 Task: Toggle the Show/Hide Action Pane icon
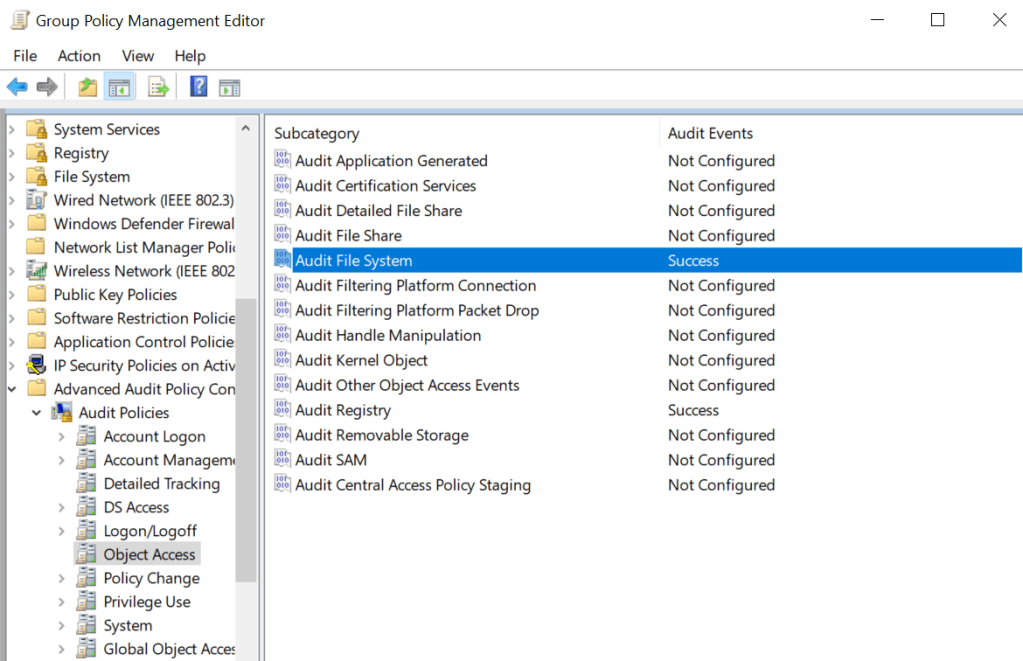point(229,88)
